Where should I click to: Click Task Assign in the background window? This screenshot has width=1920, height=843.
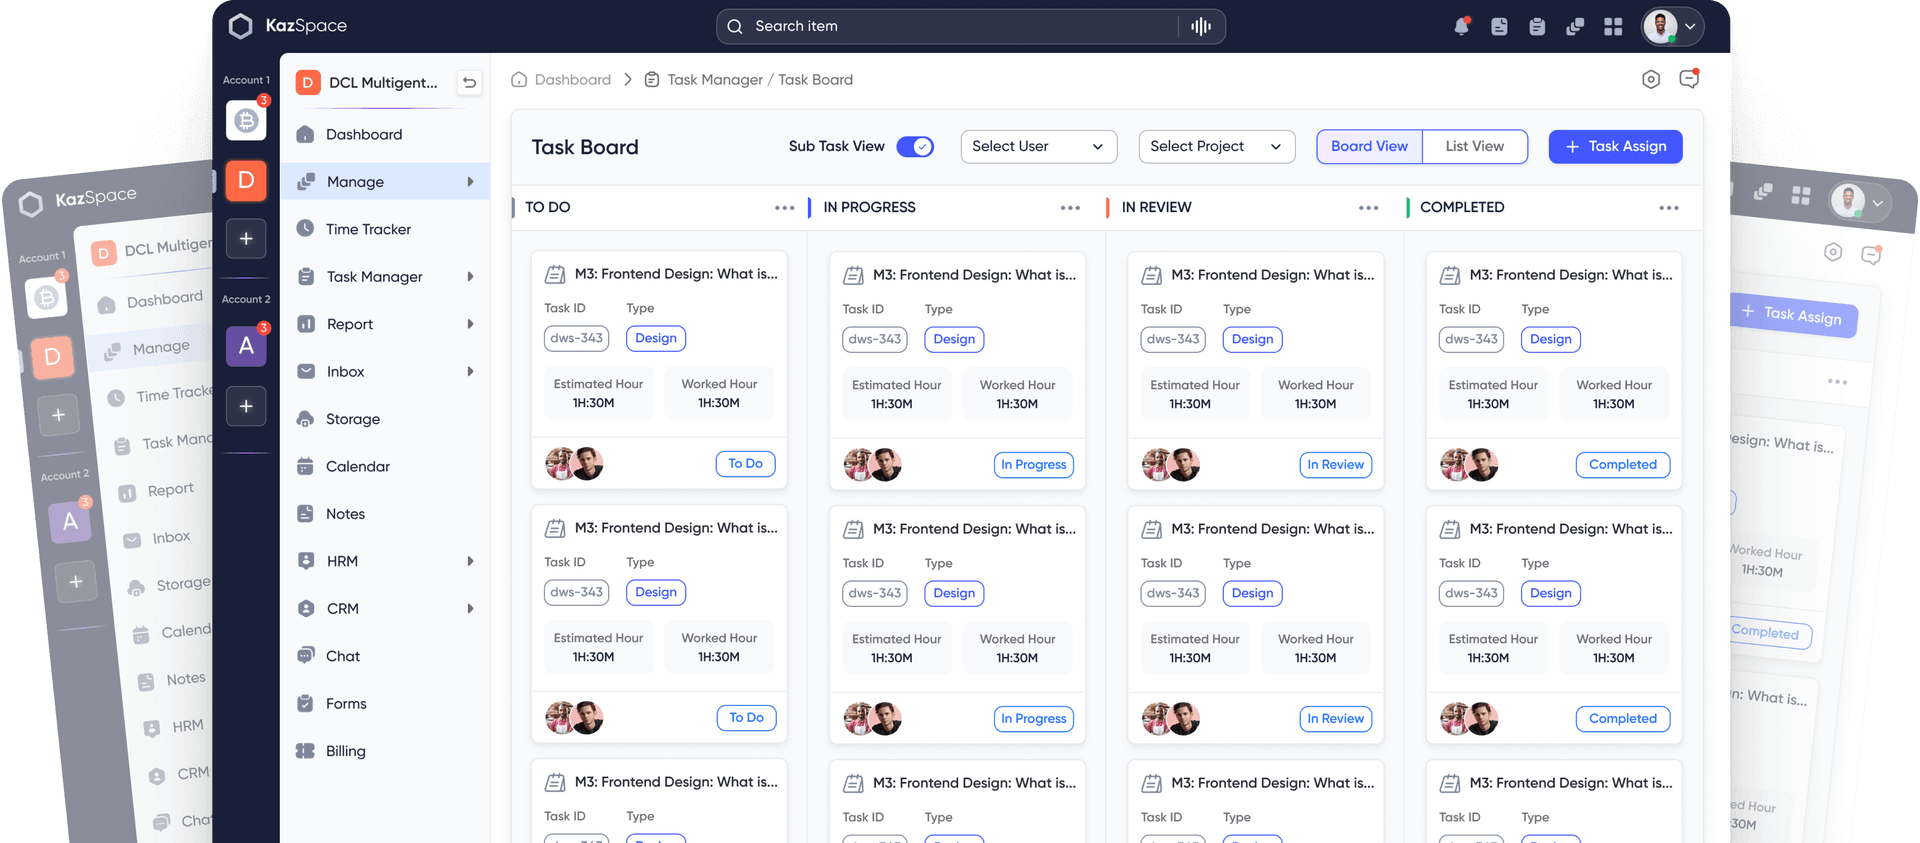point(1793,314)
